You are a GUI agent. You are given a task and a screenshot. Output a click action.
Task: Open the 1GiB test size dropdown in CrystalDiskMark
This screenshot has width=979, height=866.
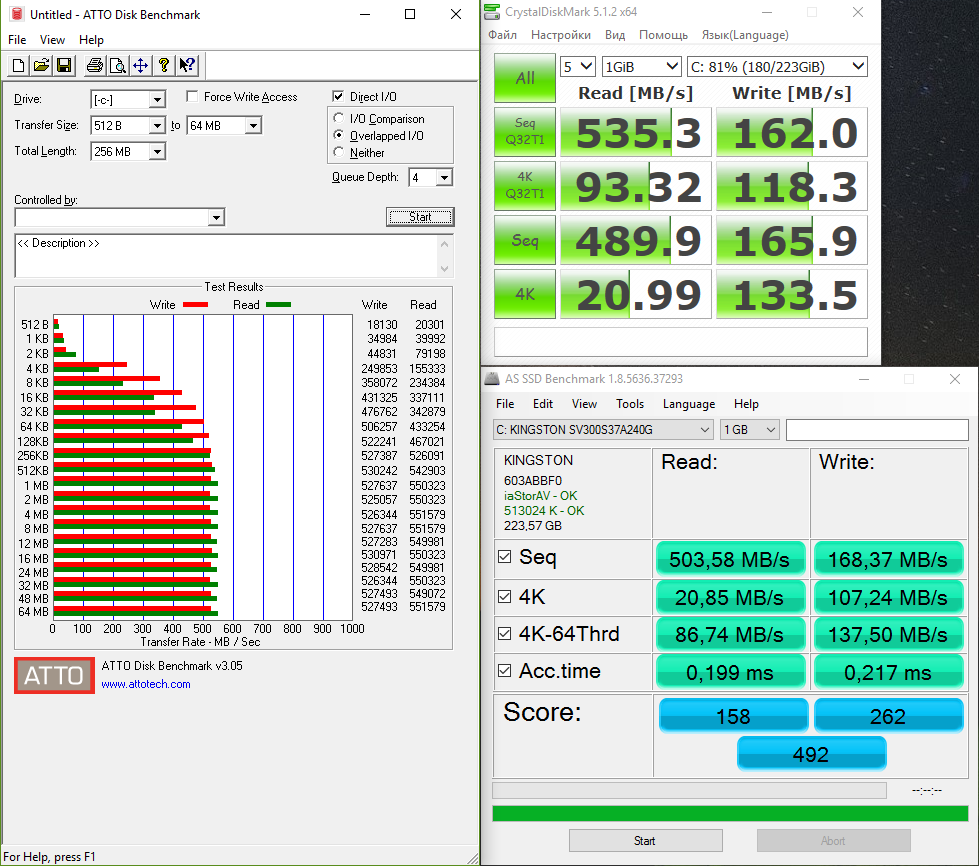(641, 66)
